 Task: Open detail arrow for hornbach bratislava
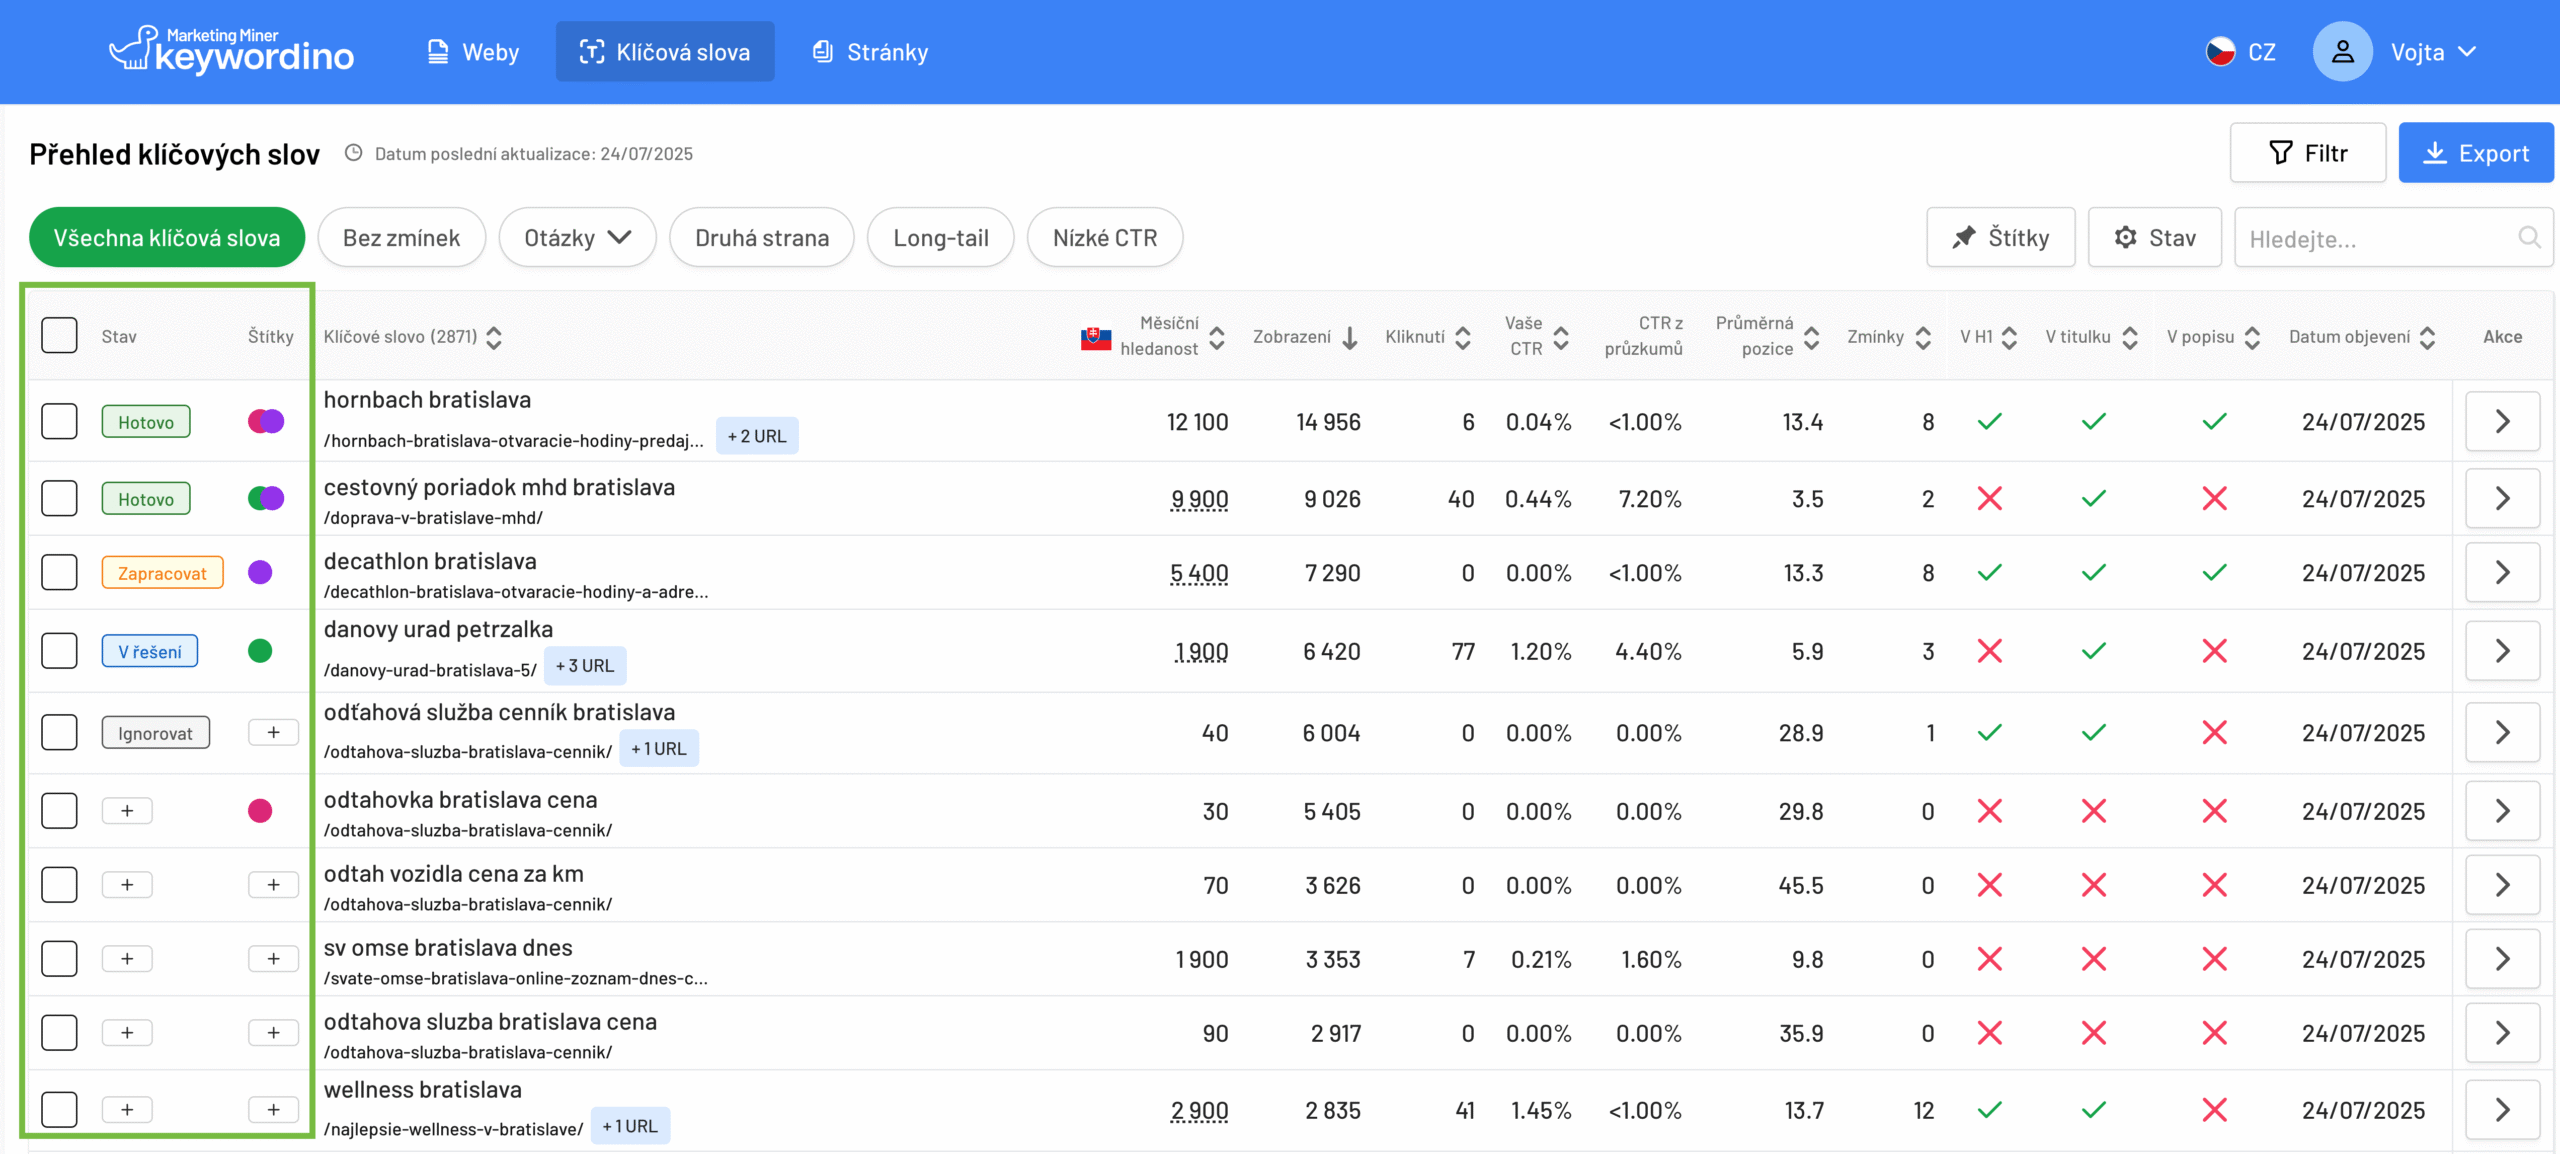2502,421
